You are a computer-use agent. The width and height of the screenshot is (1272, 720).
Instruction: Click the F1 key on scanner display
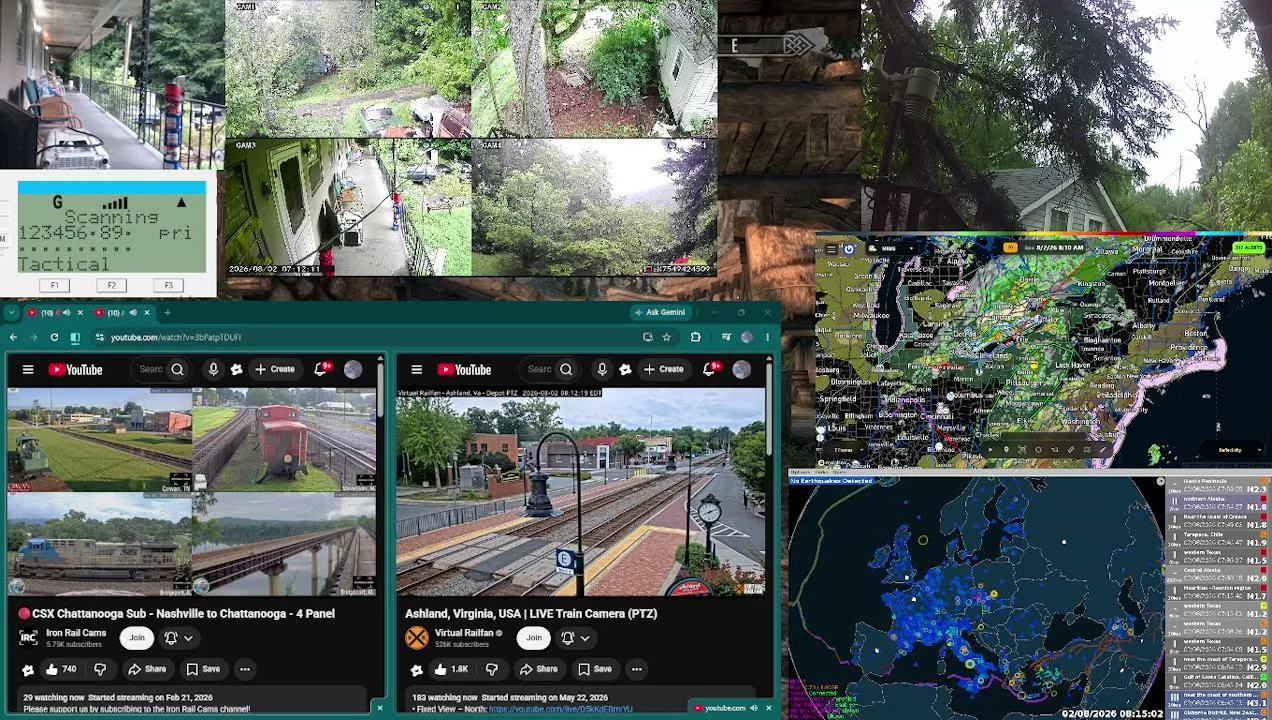click(55, 286)
